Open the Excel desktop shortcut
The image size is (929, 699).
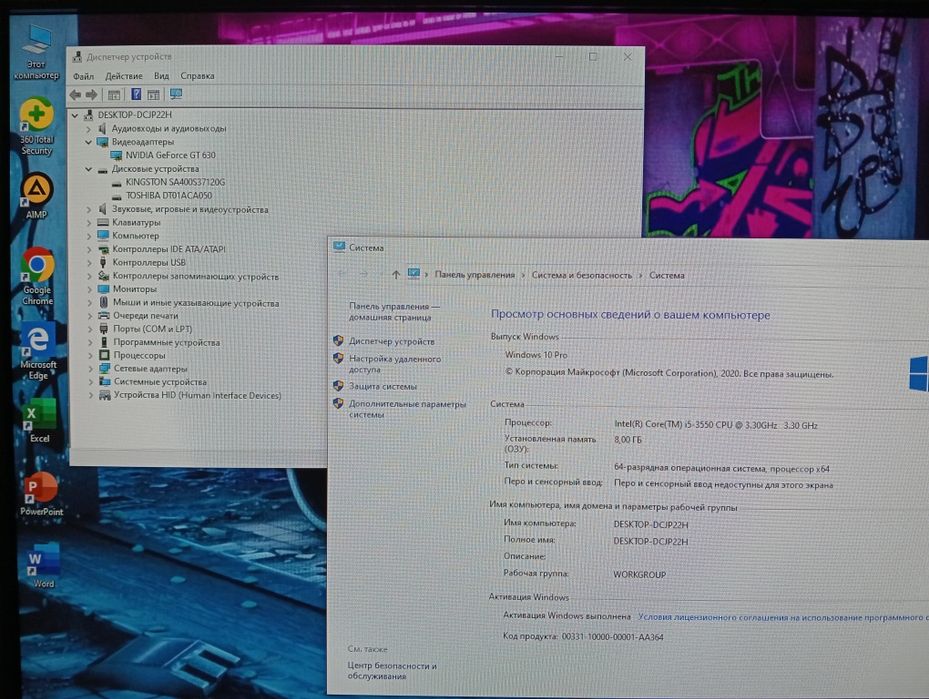(39, 421)
